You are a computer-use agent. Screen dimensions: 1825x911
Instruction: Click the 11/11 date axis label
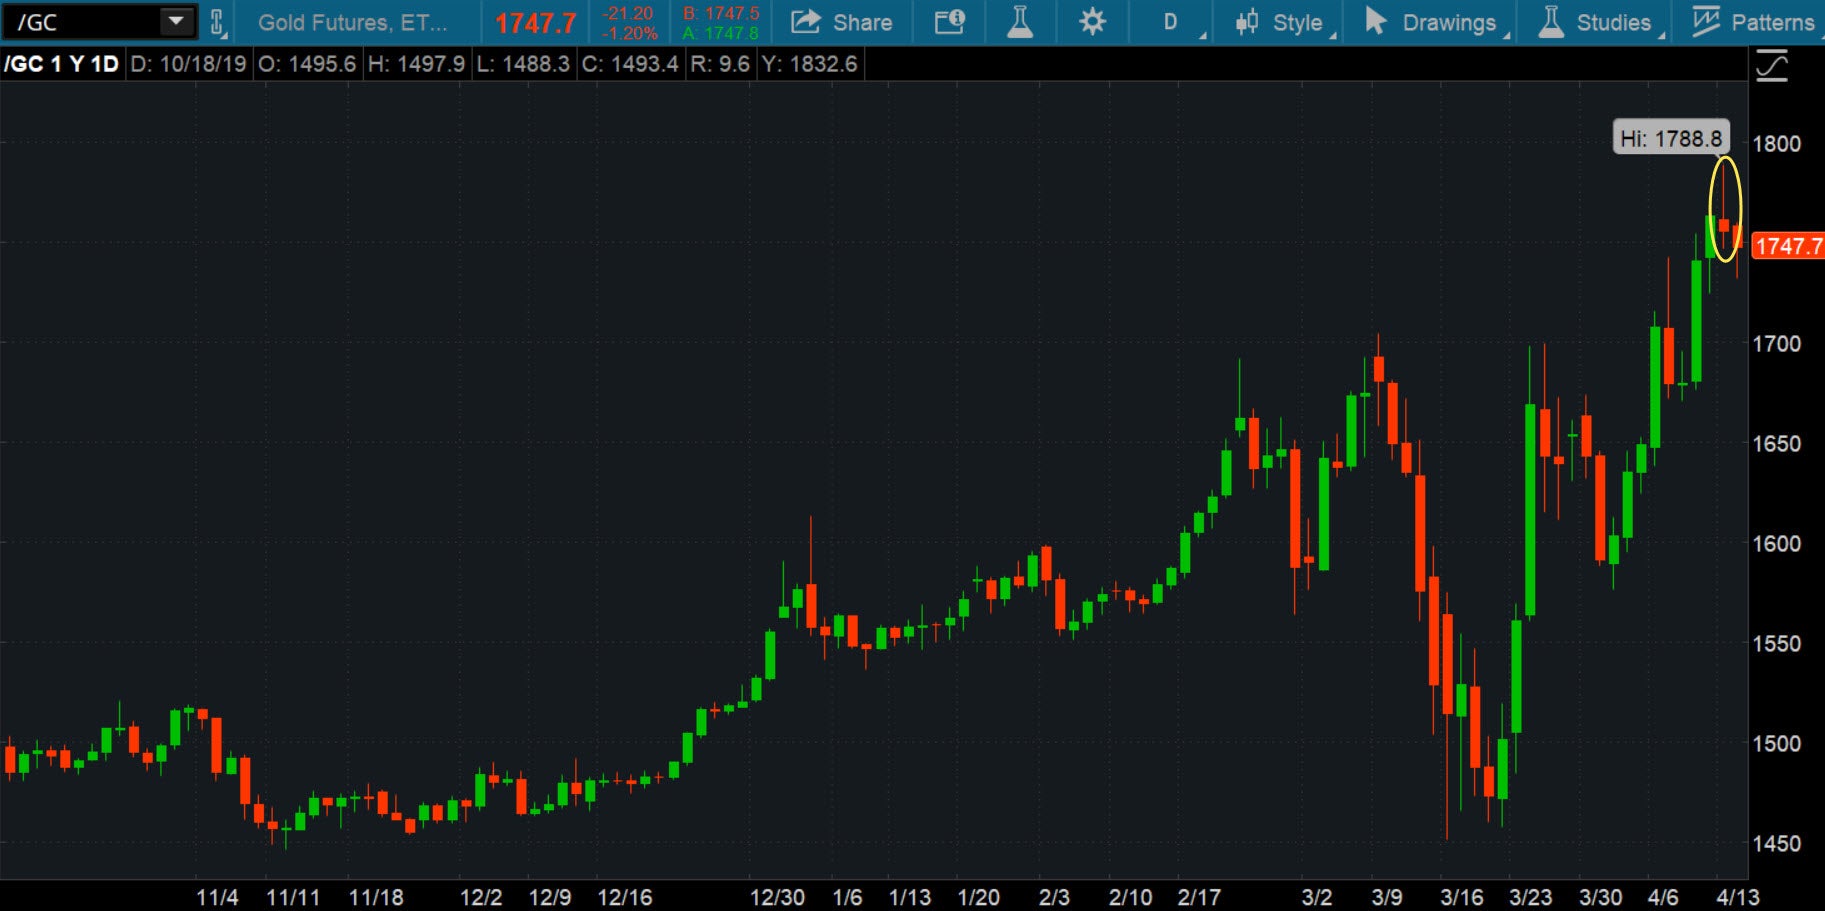click(293, 897)
